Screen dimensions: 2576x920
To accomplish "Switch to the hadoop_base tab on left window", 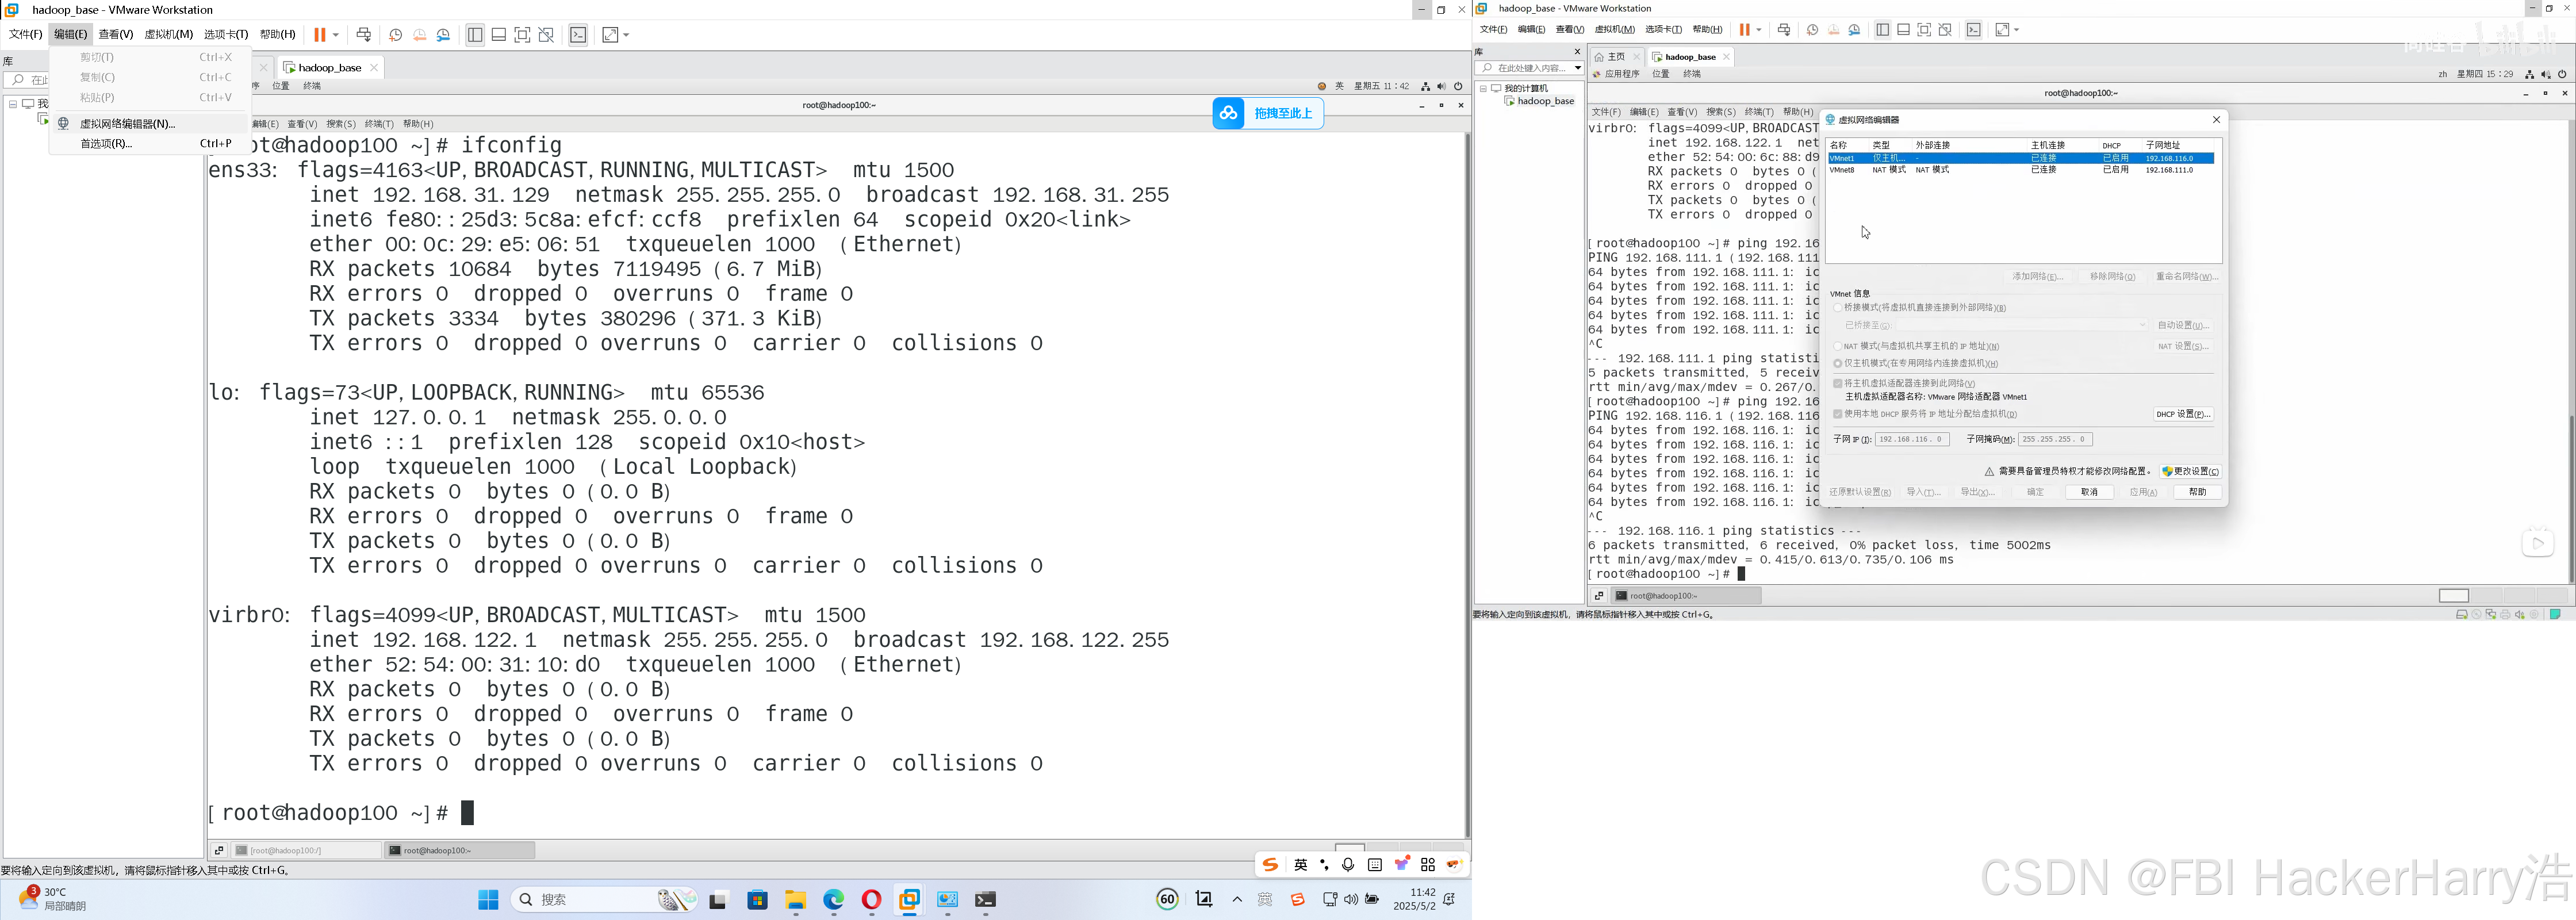I will [329, 67].
